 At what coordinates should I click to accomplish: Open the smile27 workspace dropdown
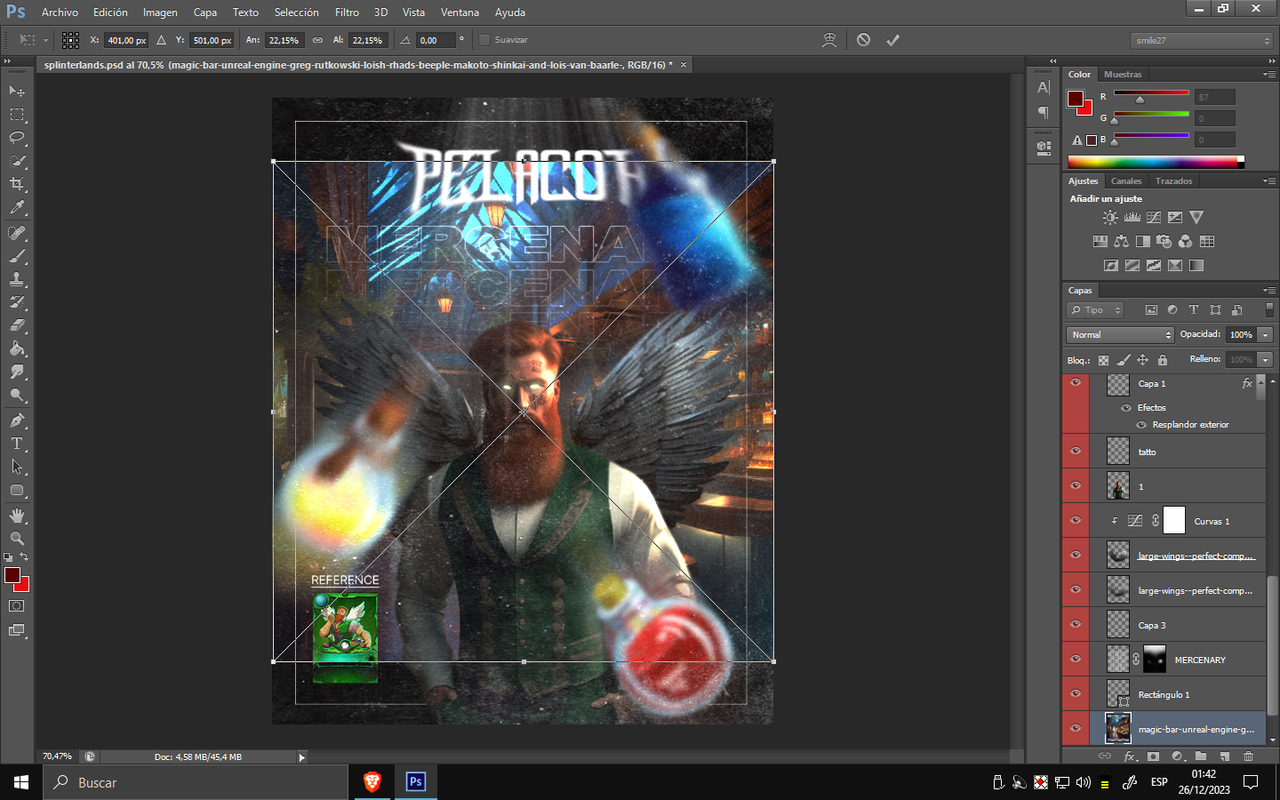click(x=1202, y=40)
